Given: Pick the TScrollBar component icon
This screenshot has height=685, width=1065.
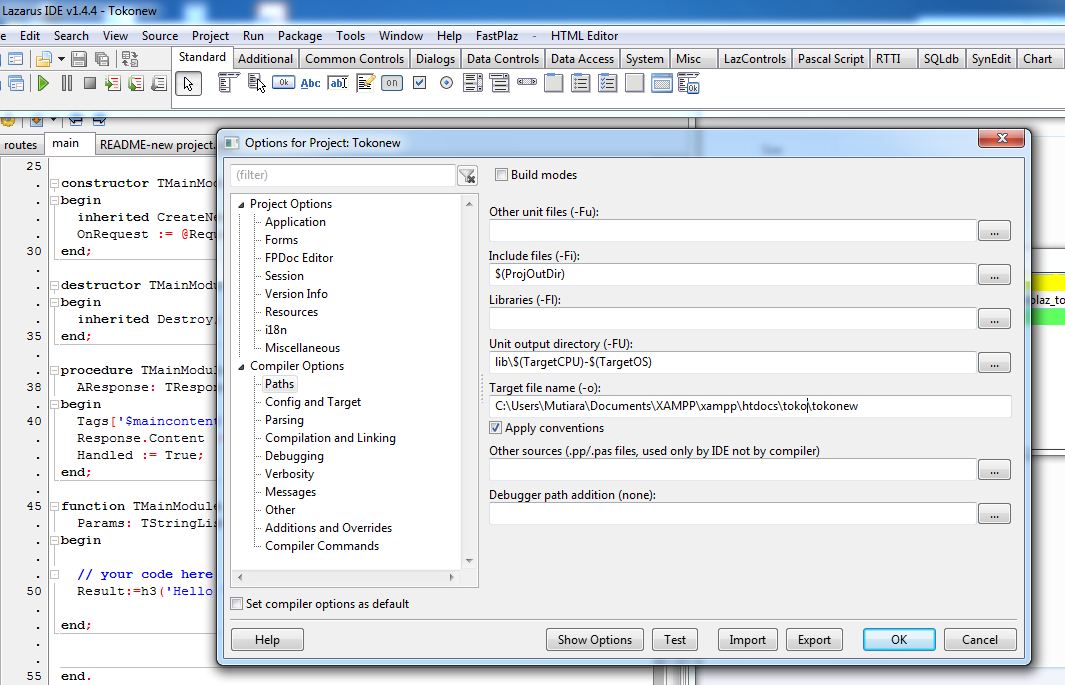Looking at the screenshot, I should [526, 82].
